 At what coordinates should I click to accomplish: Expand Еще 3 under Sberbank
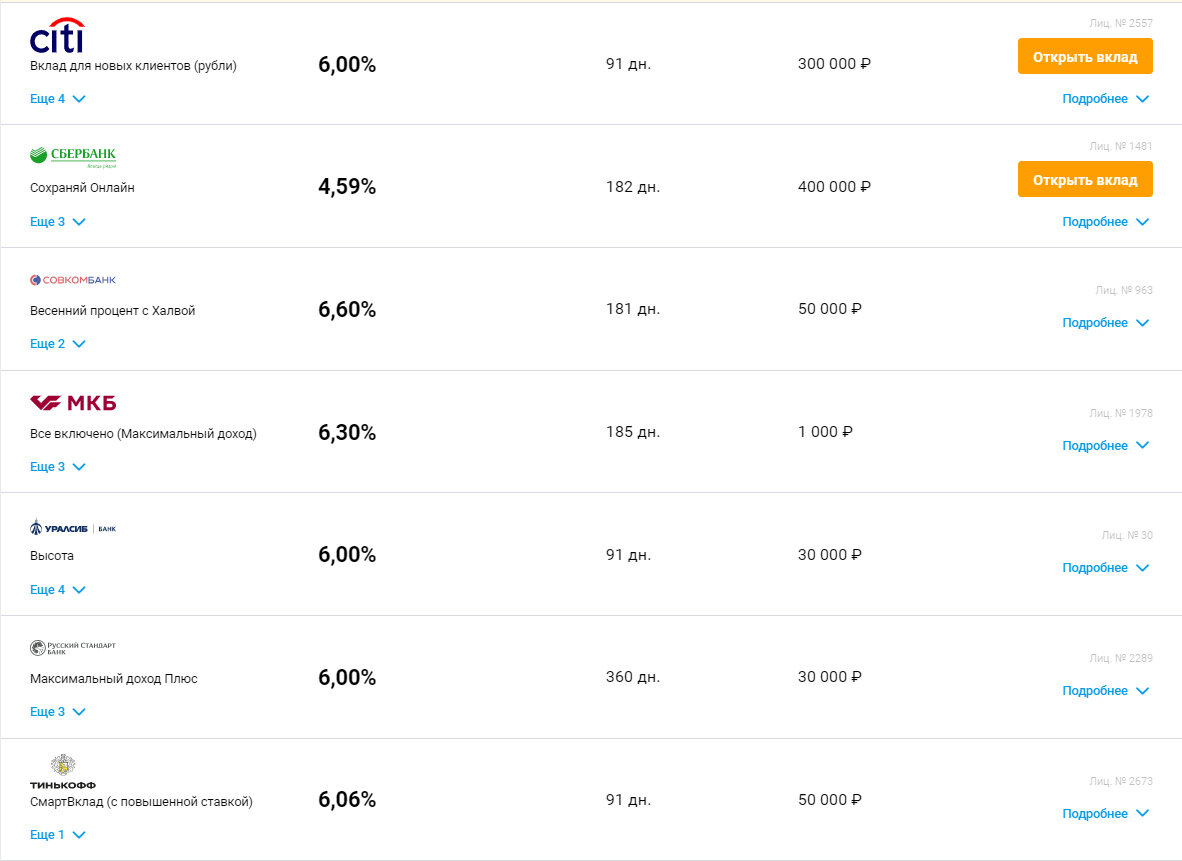coord(57,222)
